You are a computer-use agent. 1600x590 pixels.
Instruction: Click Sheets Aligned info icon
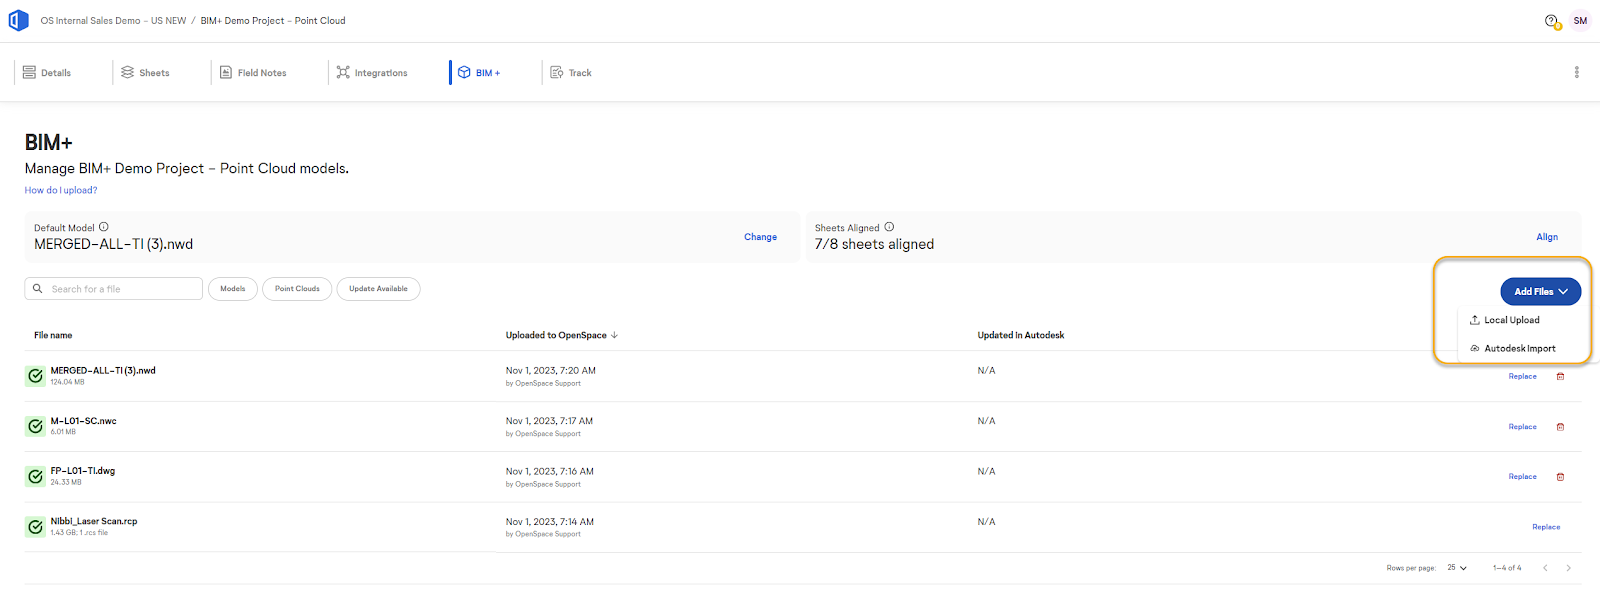(889, 227)
